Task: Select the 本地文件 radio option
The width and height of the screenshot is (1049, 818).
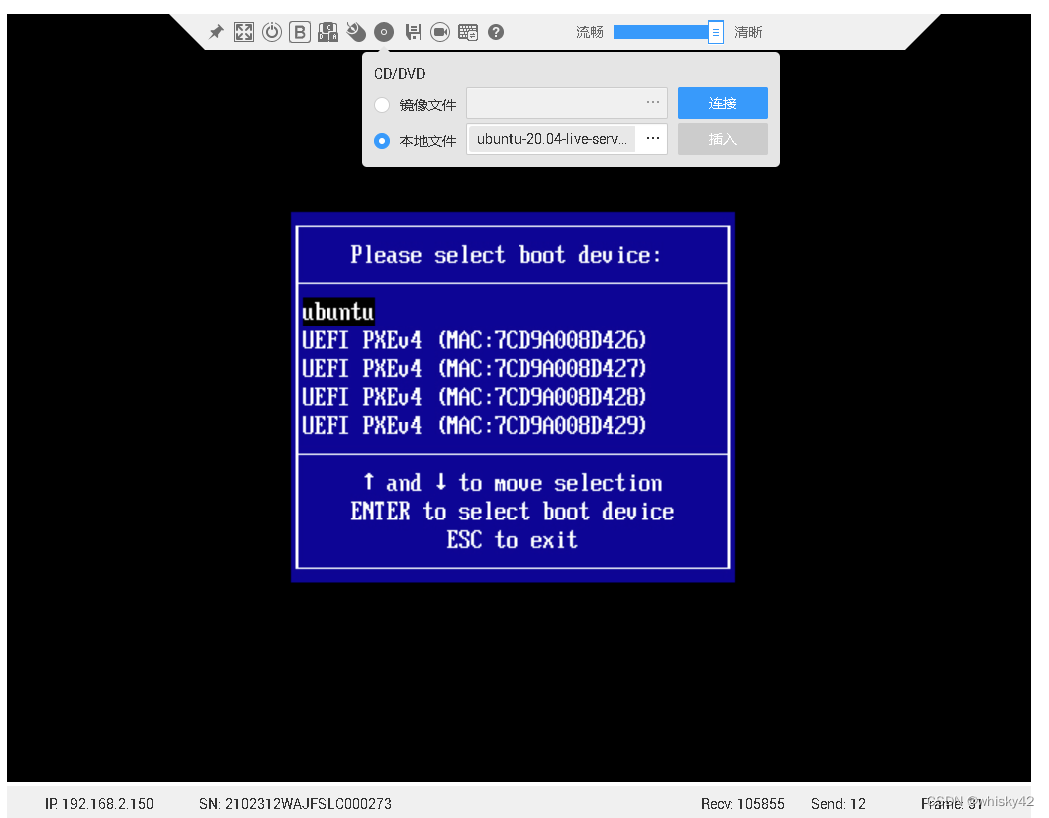Action: pos(382,140)
